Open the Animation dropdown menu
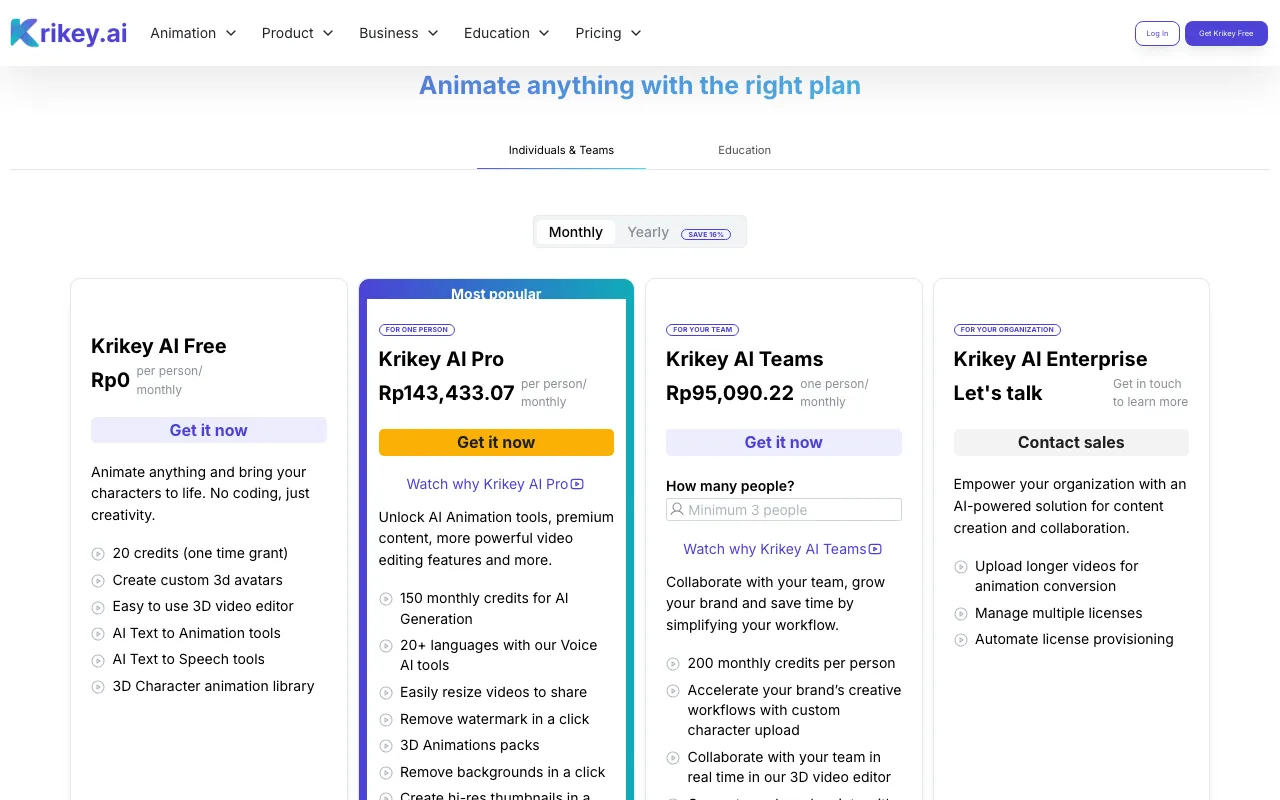1280x800 pixels. (x=193, y=33)
